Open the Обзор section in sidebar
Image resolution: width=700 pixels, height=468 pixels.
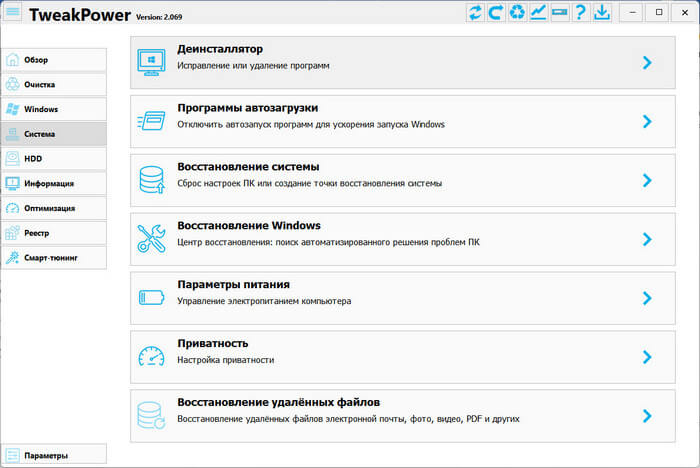point(53,60)
